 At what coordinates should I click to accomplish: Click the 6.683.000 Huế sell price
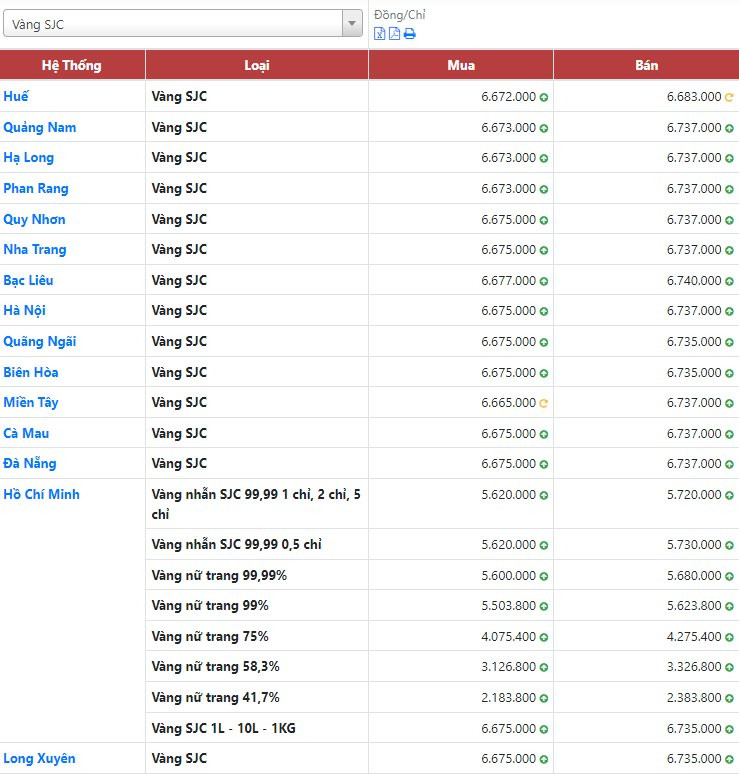point(694,97)
